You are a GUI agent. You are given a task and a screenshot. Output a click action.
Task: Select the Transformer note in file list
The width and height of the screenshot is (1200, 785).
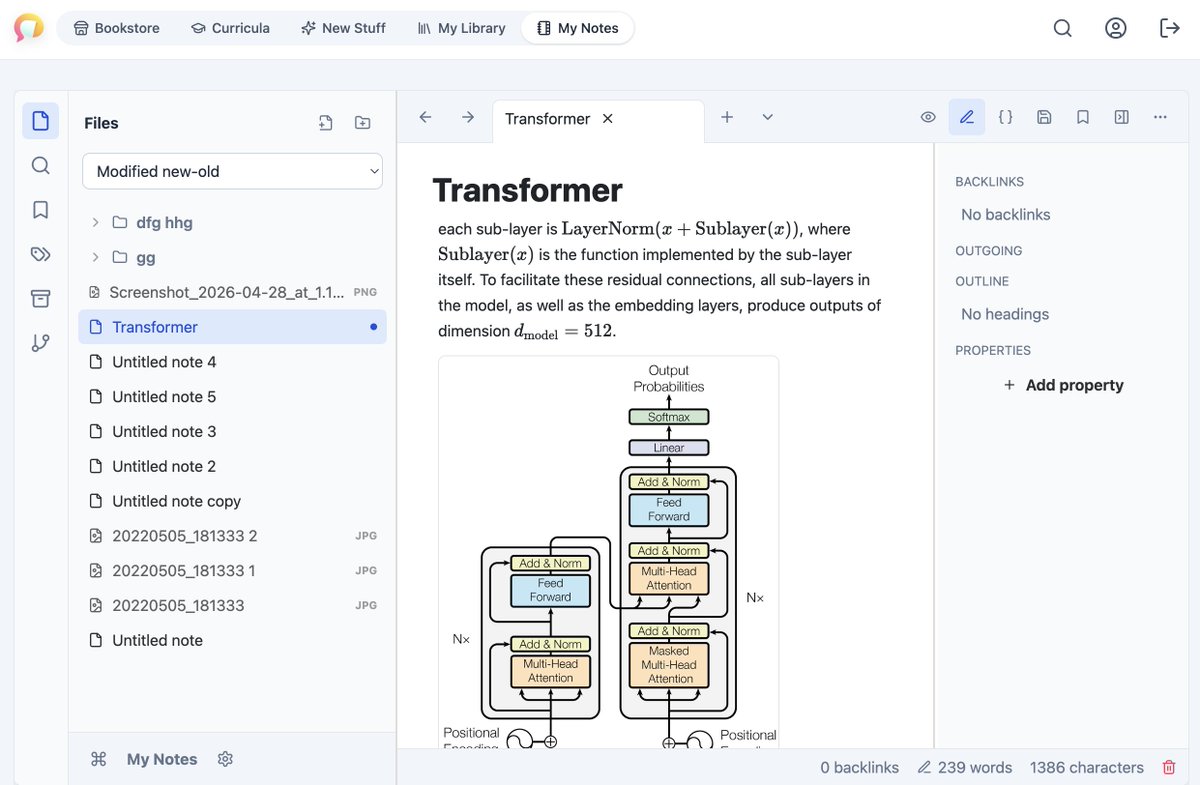point(232,327)
